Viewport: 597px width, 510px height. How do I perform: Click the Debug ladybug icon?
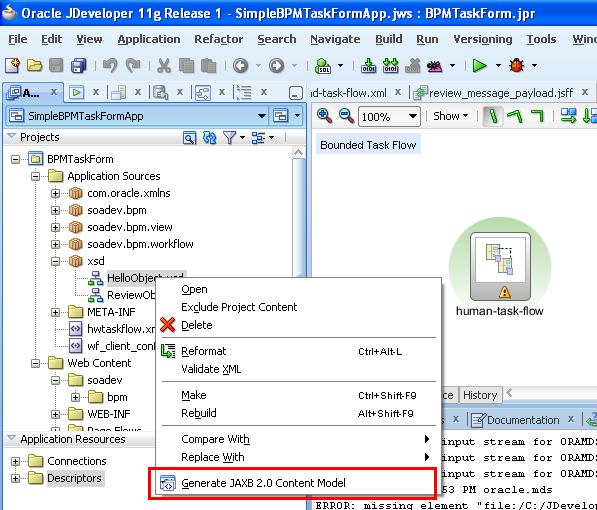[x=517, y=66]
